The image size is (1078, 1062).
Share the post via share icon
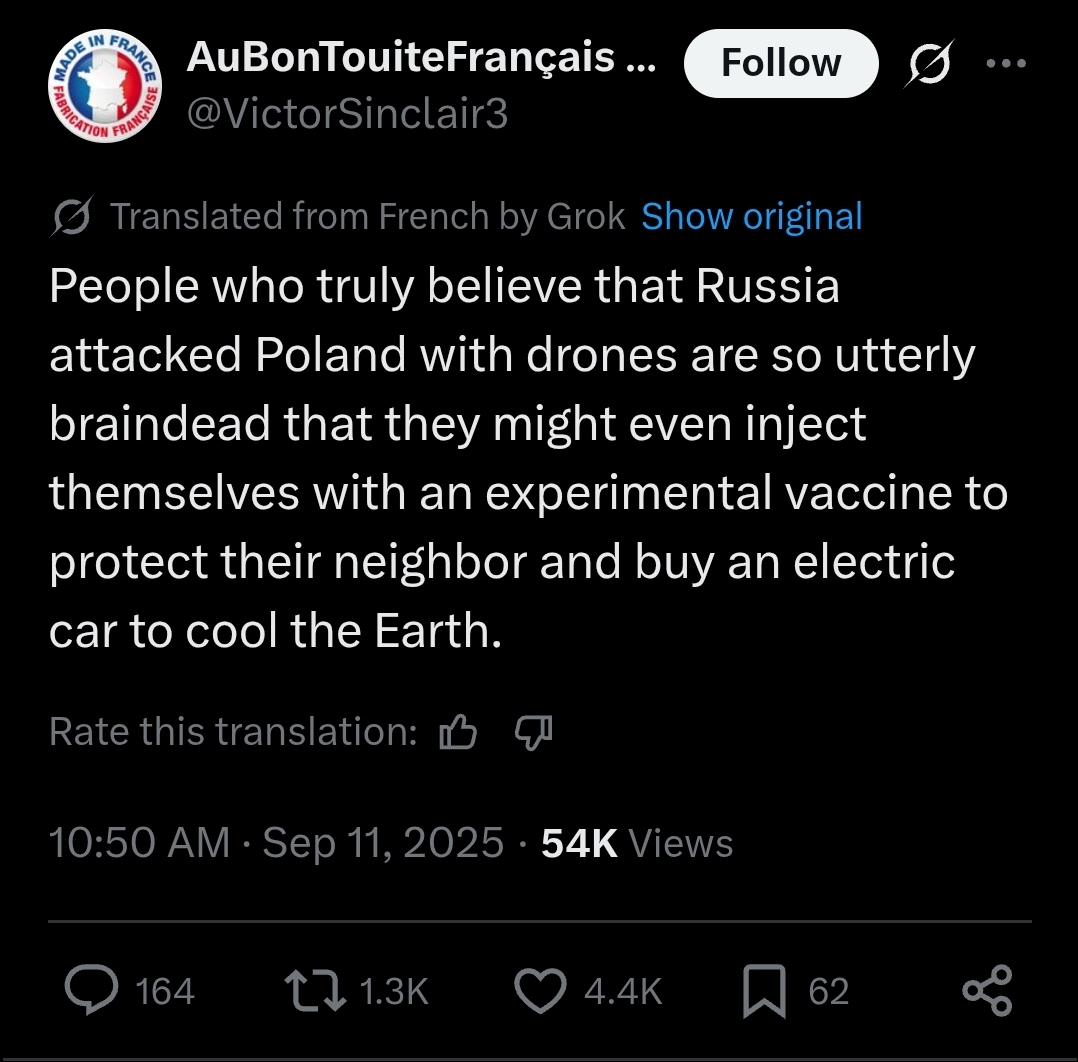[x=987, y=991]
